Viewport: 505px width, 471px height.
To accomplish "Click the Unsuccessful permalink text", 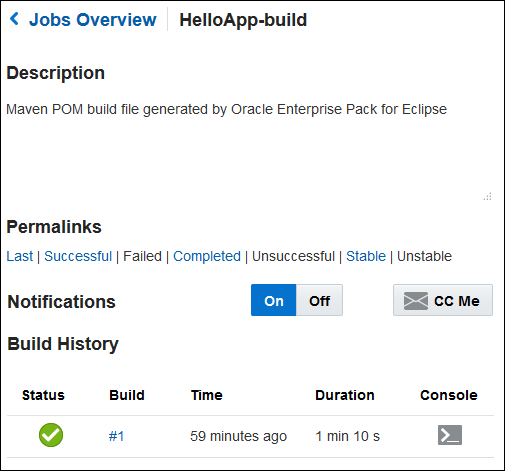I will click(x=293, y=256).
